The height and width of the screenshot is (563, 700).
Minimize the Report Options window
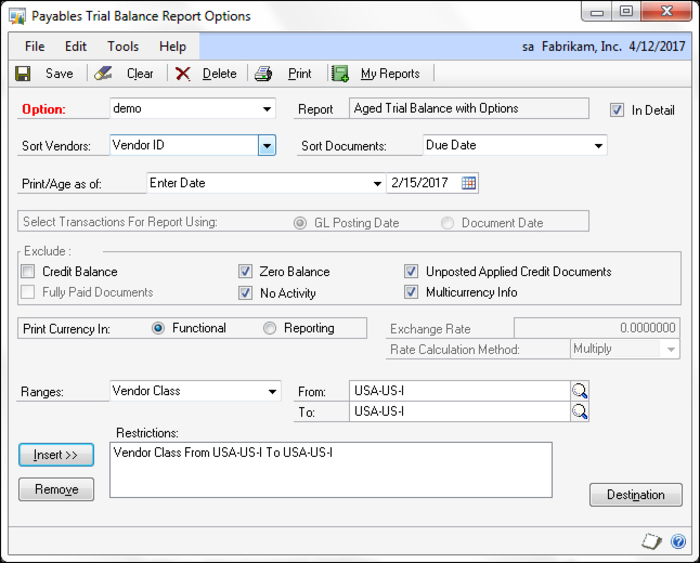click(597, 12)
